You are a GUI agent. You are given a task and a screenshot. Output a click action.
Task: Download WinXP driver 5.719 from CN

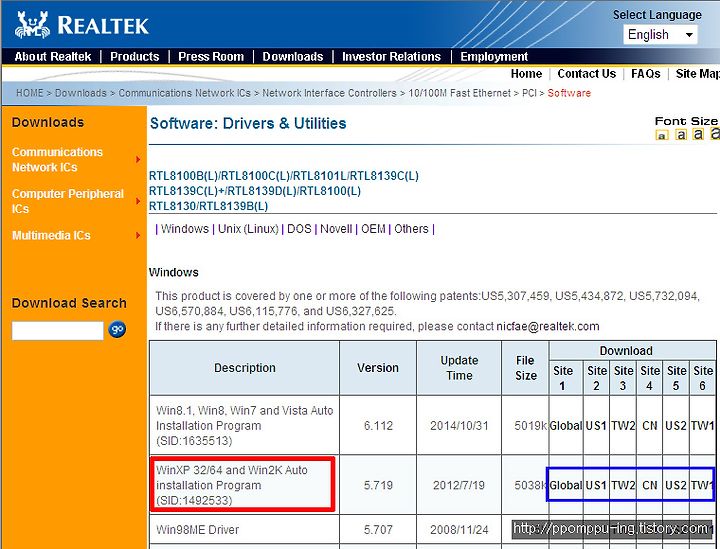pos(649,485)
